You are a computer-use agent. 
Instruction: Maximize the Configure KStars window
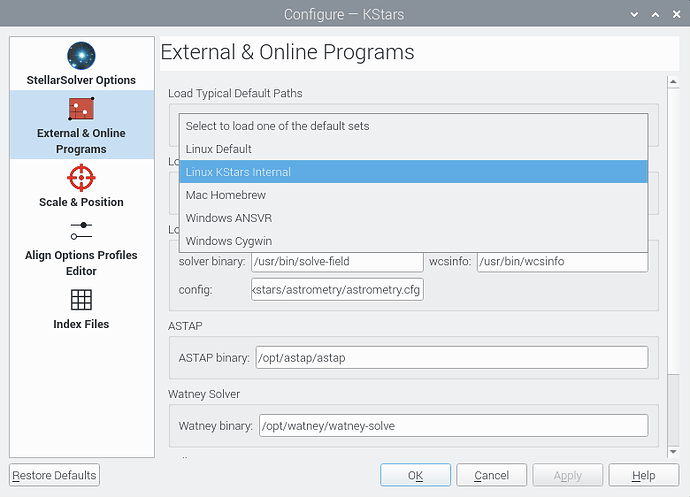(655, 15)
